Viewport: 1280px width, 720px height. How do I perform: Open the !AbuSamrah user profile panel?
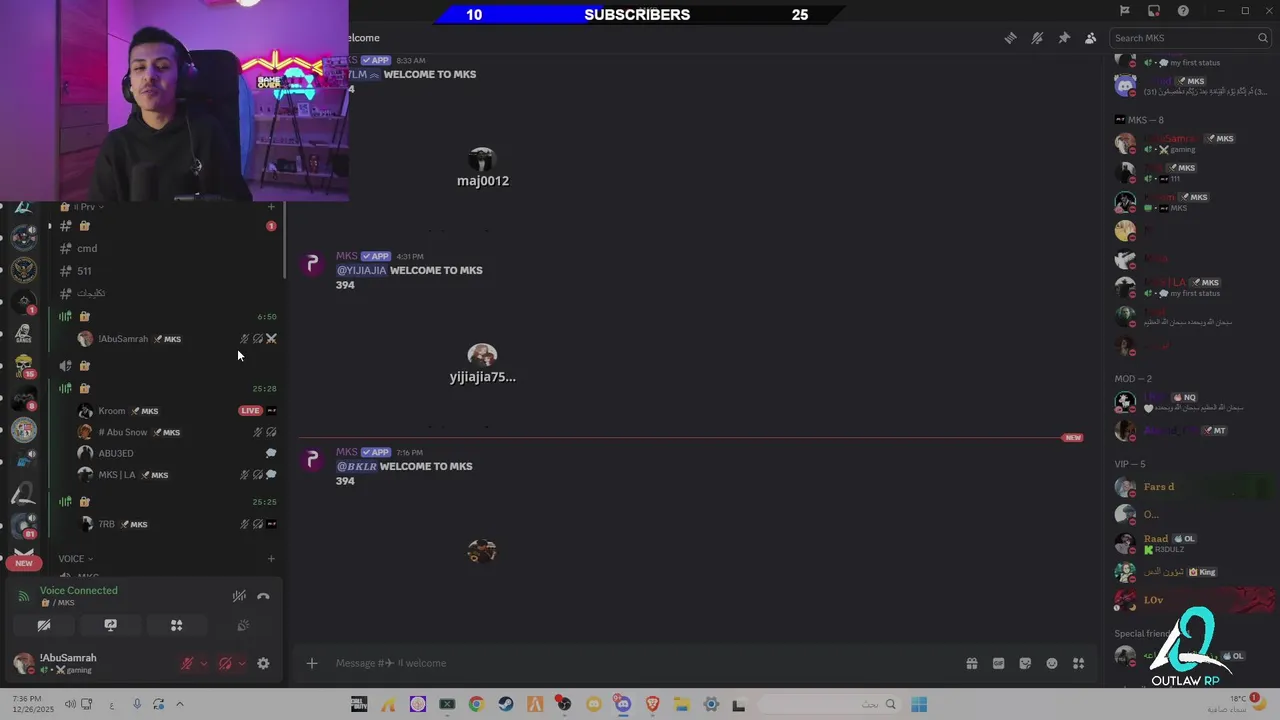(68, 663)
